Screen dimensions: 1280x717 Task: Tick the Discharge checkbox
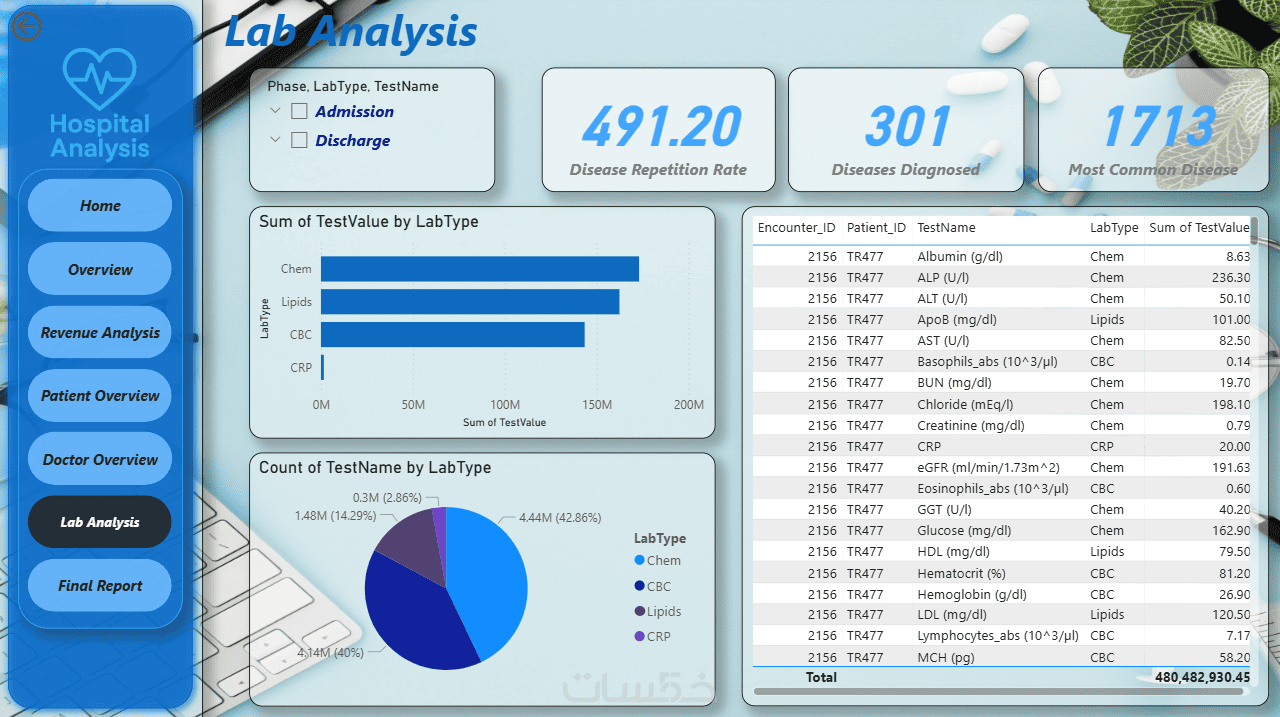tap(299, 141)
